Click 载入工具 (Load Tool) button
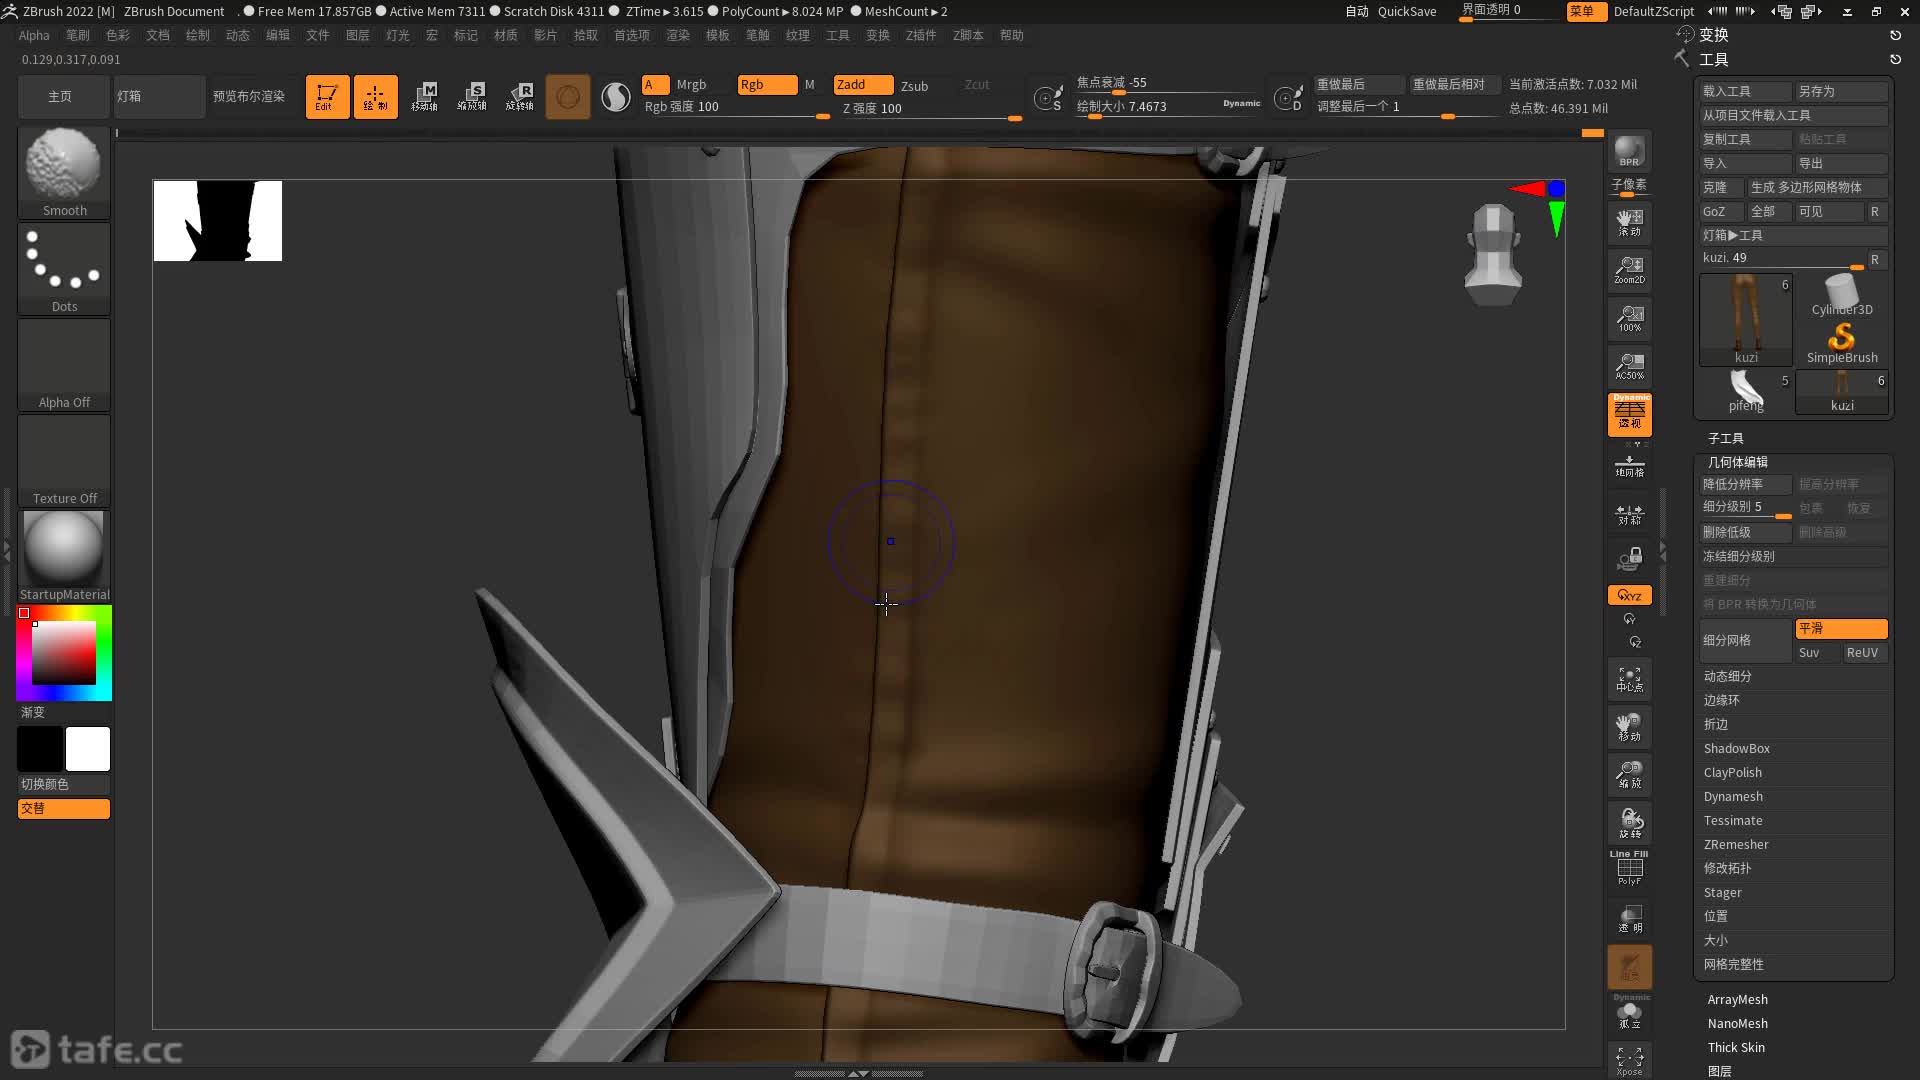Viewport: 1920px width, 1080px height. coord(1745,91)
